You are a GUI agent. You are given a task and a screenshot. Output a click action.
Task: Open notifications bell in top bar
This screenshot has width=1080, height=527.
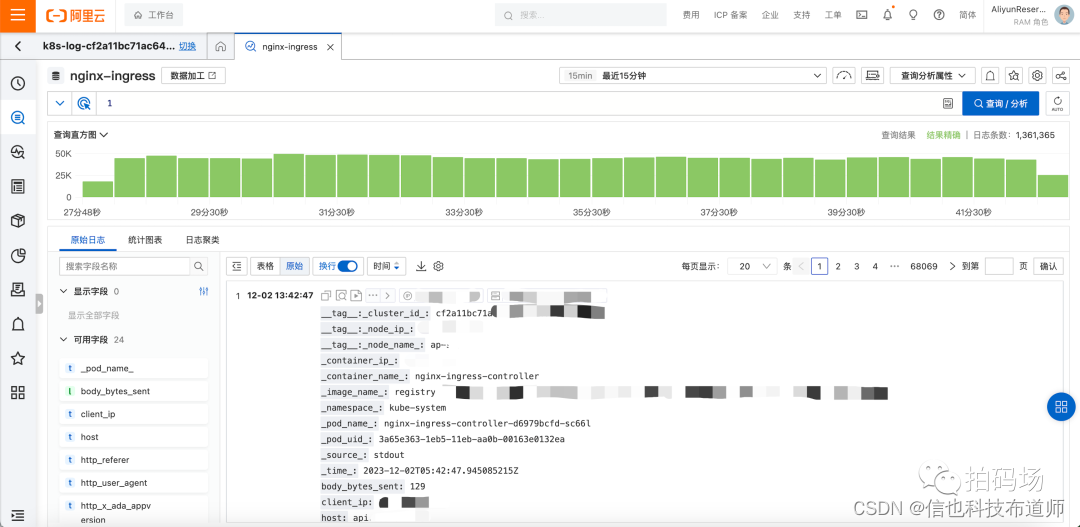coord(888,15)
